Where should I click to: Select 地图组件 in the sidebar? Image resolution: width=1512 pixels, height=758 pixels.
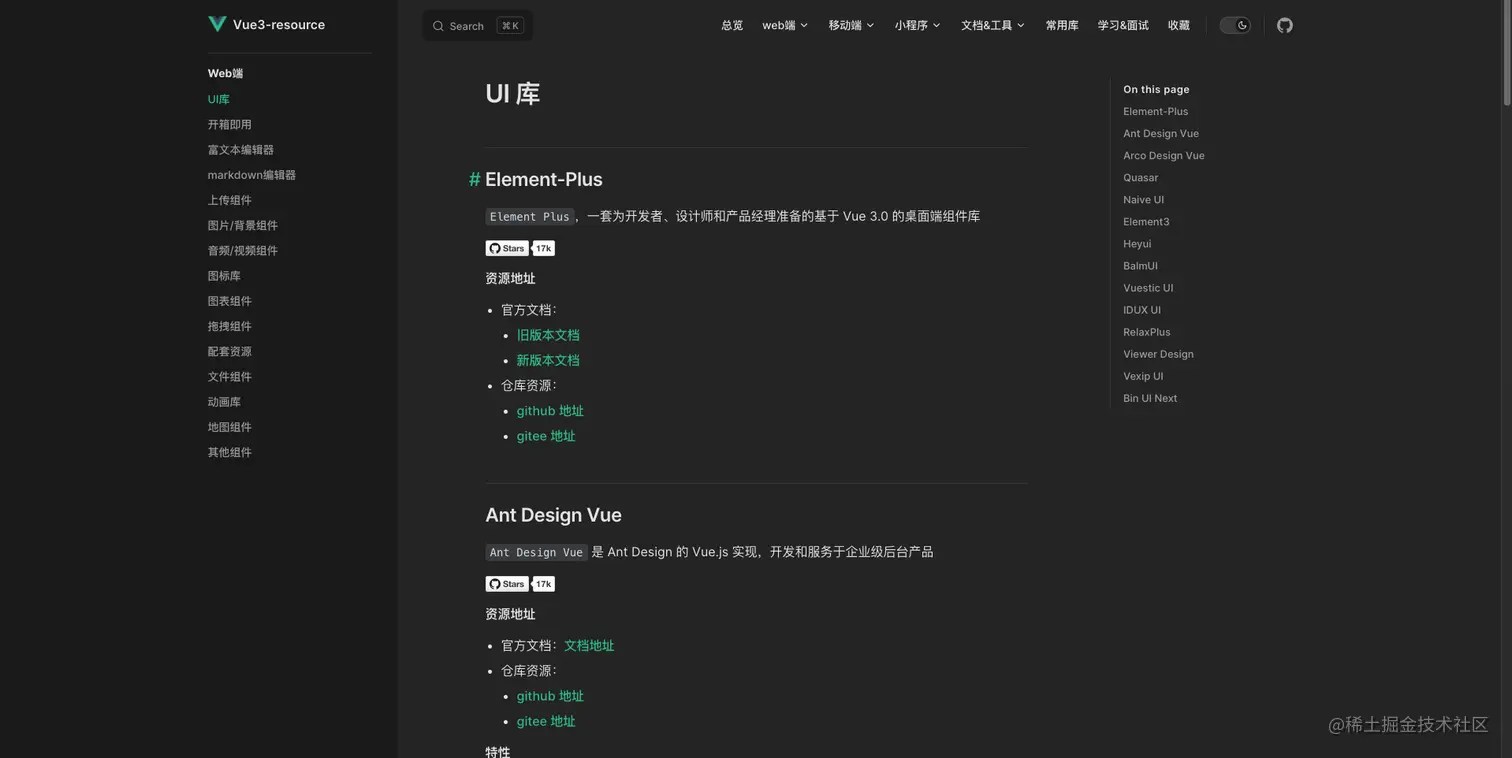(x=230, y=427)
